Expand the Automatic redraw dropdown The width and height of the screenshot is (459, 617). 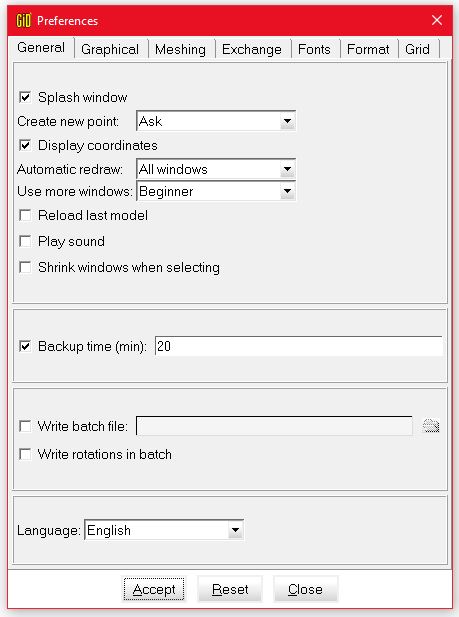(x=216, y=169)
